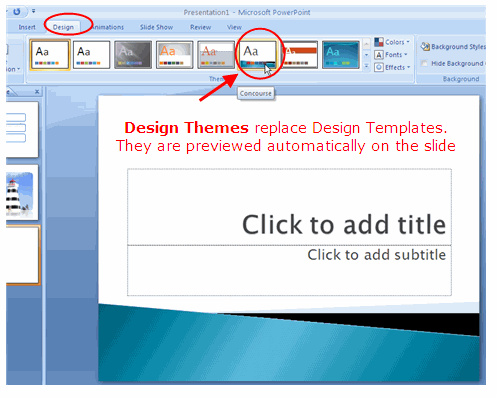Open the Review tab
This screenshot has height=398, width=497.
coord(200,27)
